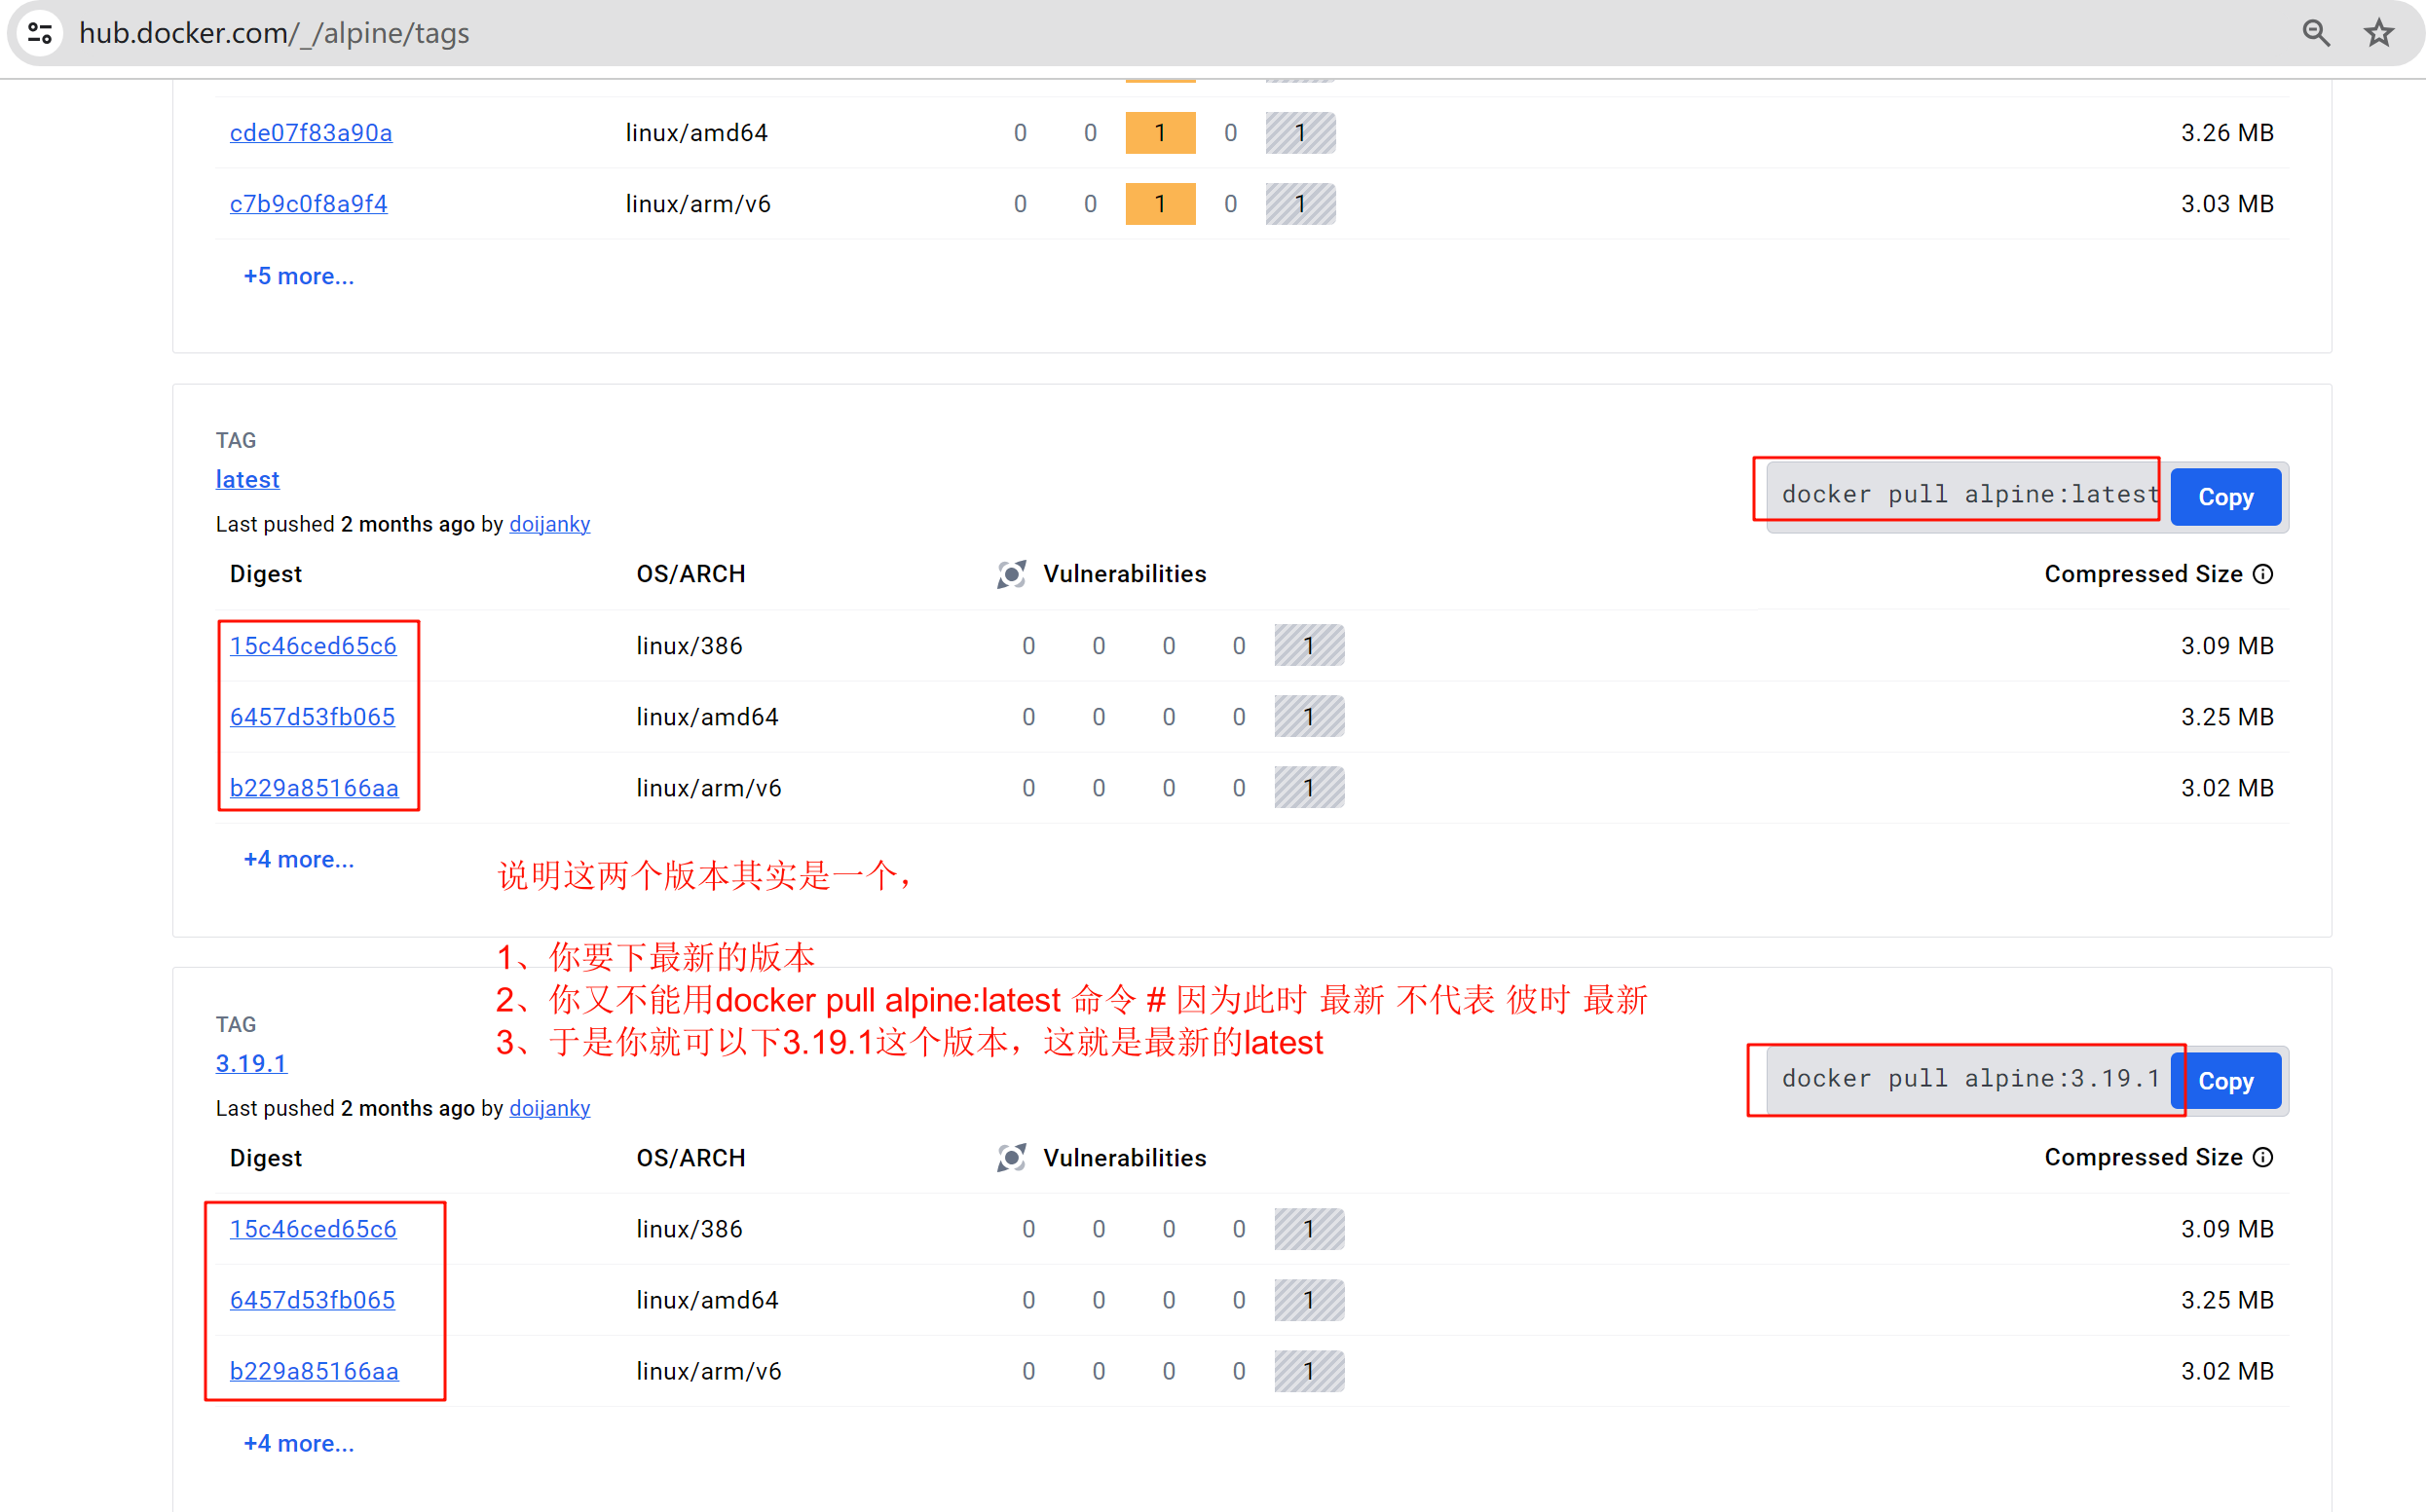Click the hub.docker.com address bar URL

274,33
